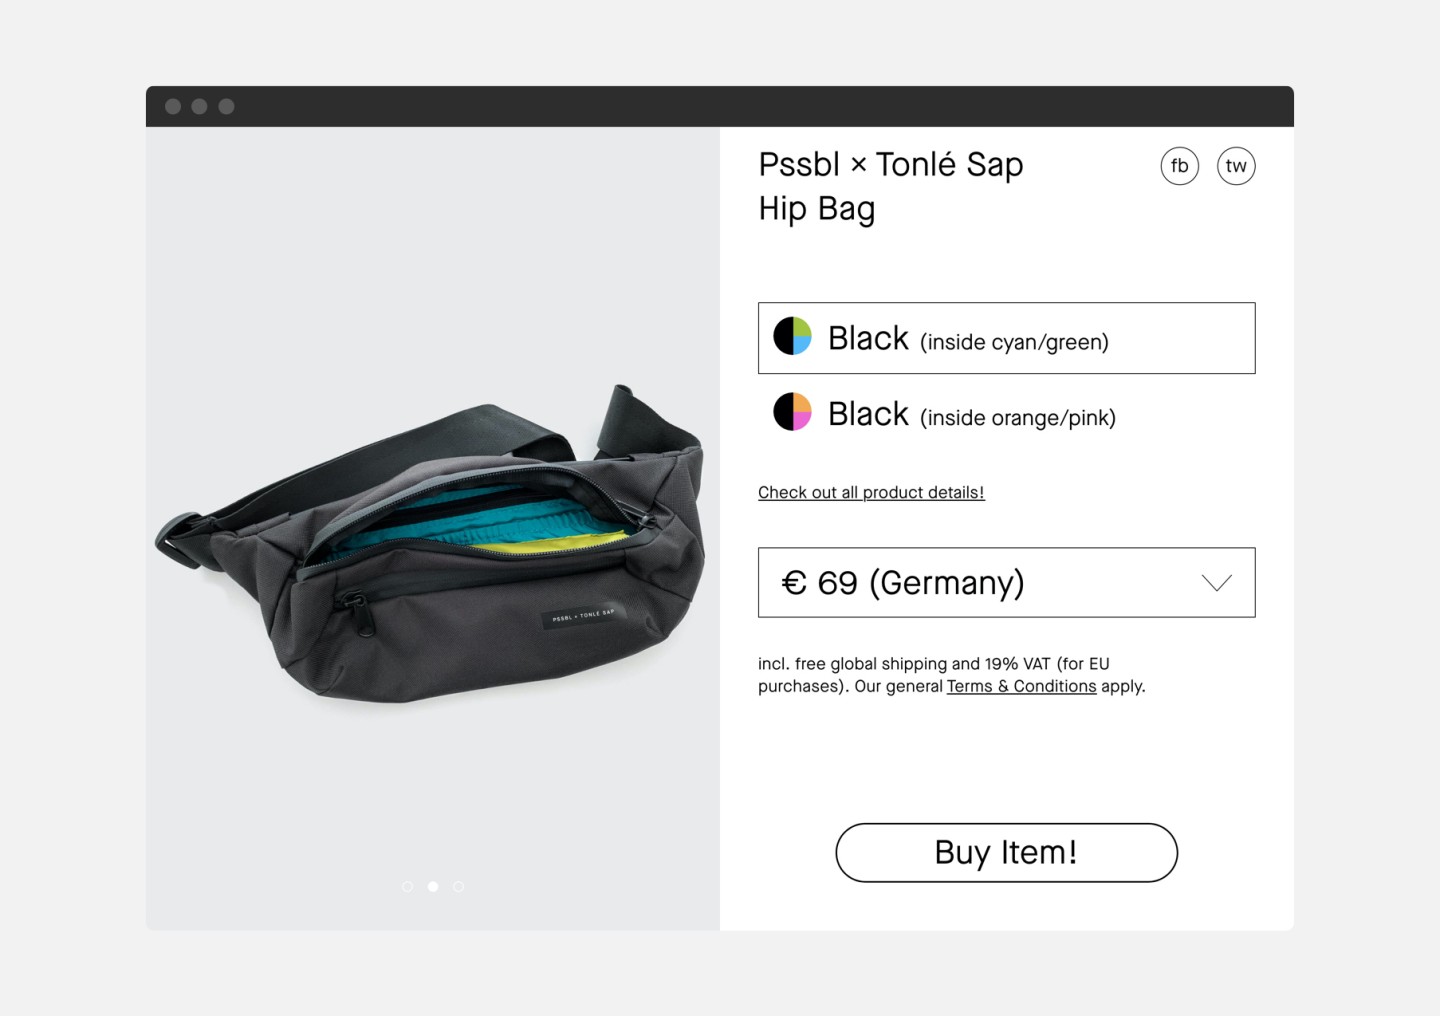Go to first image carousel dot
Image resolution: width=1440 pixels, height=1016 pixels.
point(407,887)
